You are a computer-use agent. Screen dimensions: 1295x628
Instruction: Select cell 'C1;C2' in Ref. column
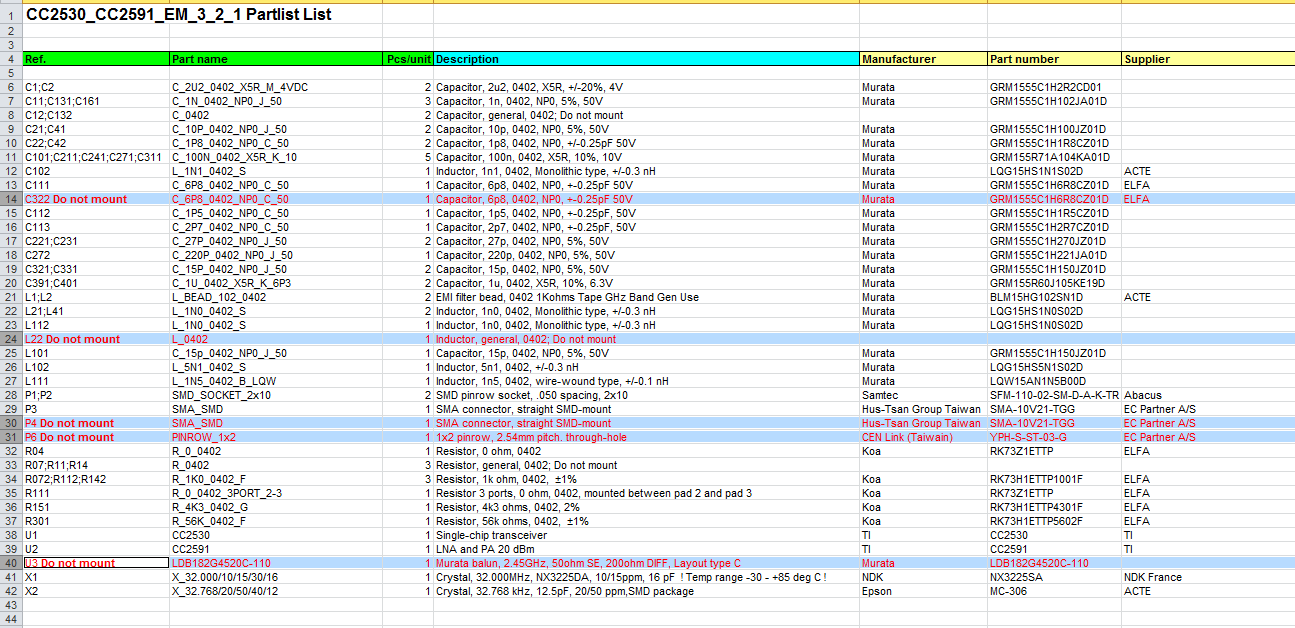coord(96,87)
